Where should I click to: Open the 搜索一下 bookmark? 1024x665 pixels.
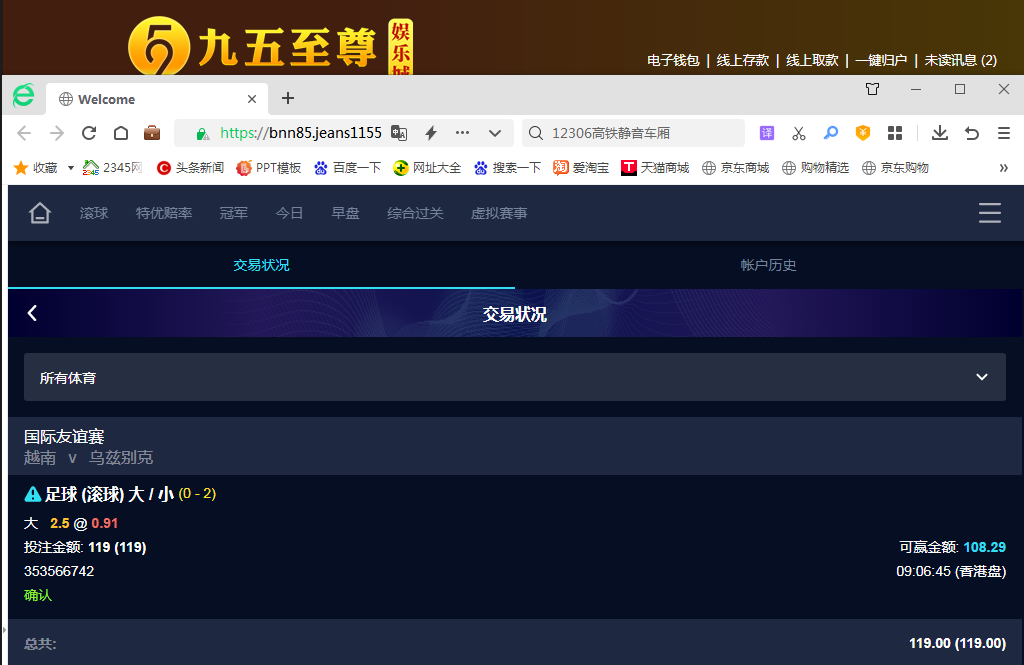pyautogui.click(x=507, y=168)
